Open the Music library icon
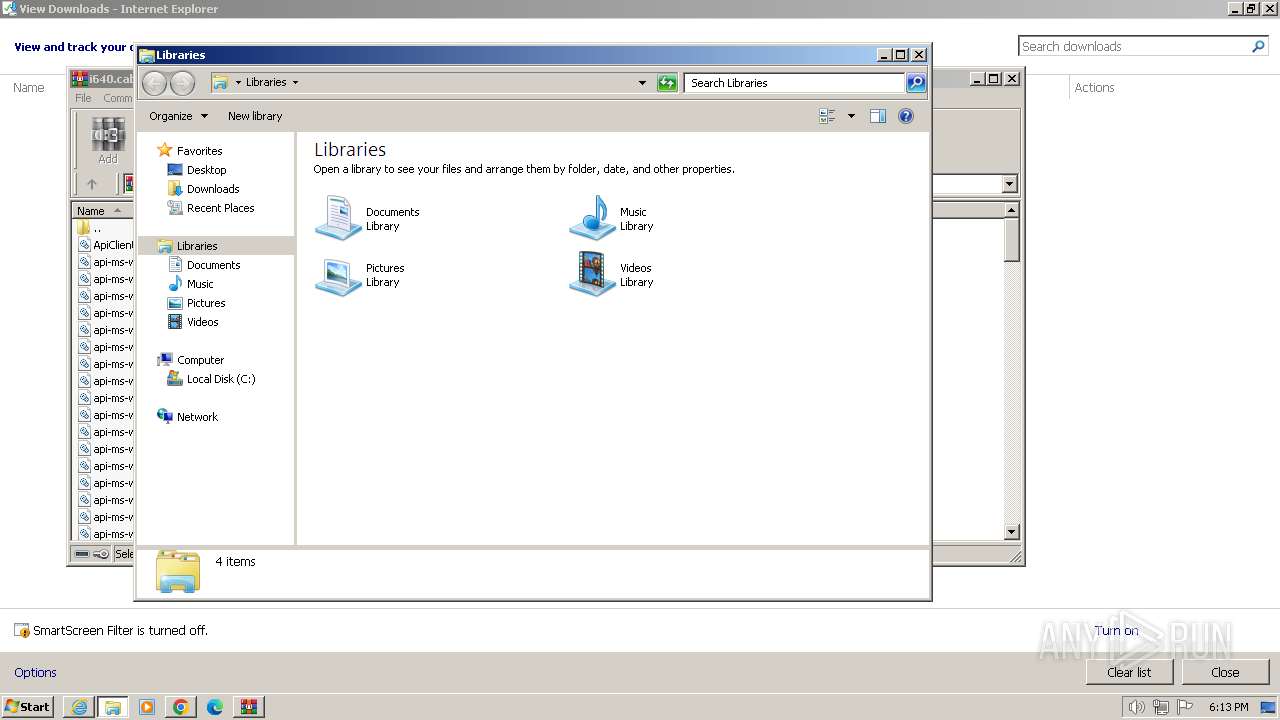1280x720 pixels. [x=592, y=218]
